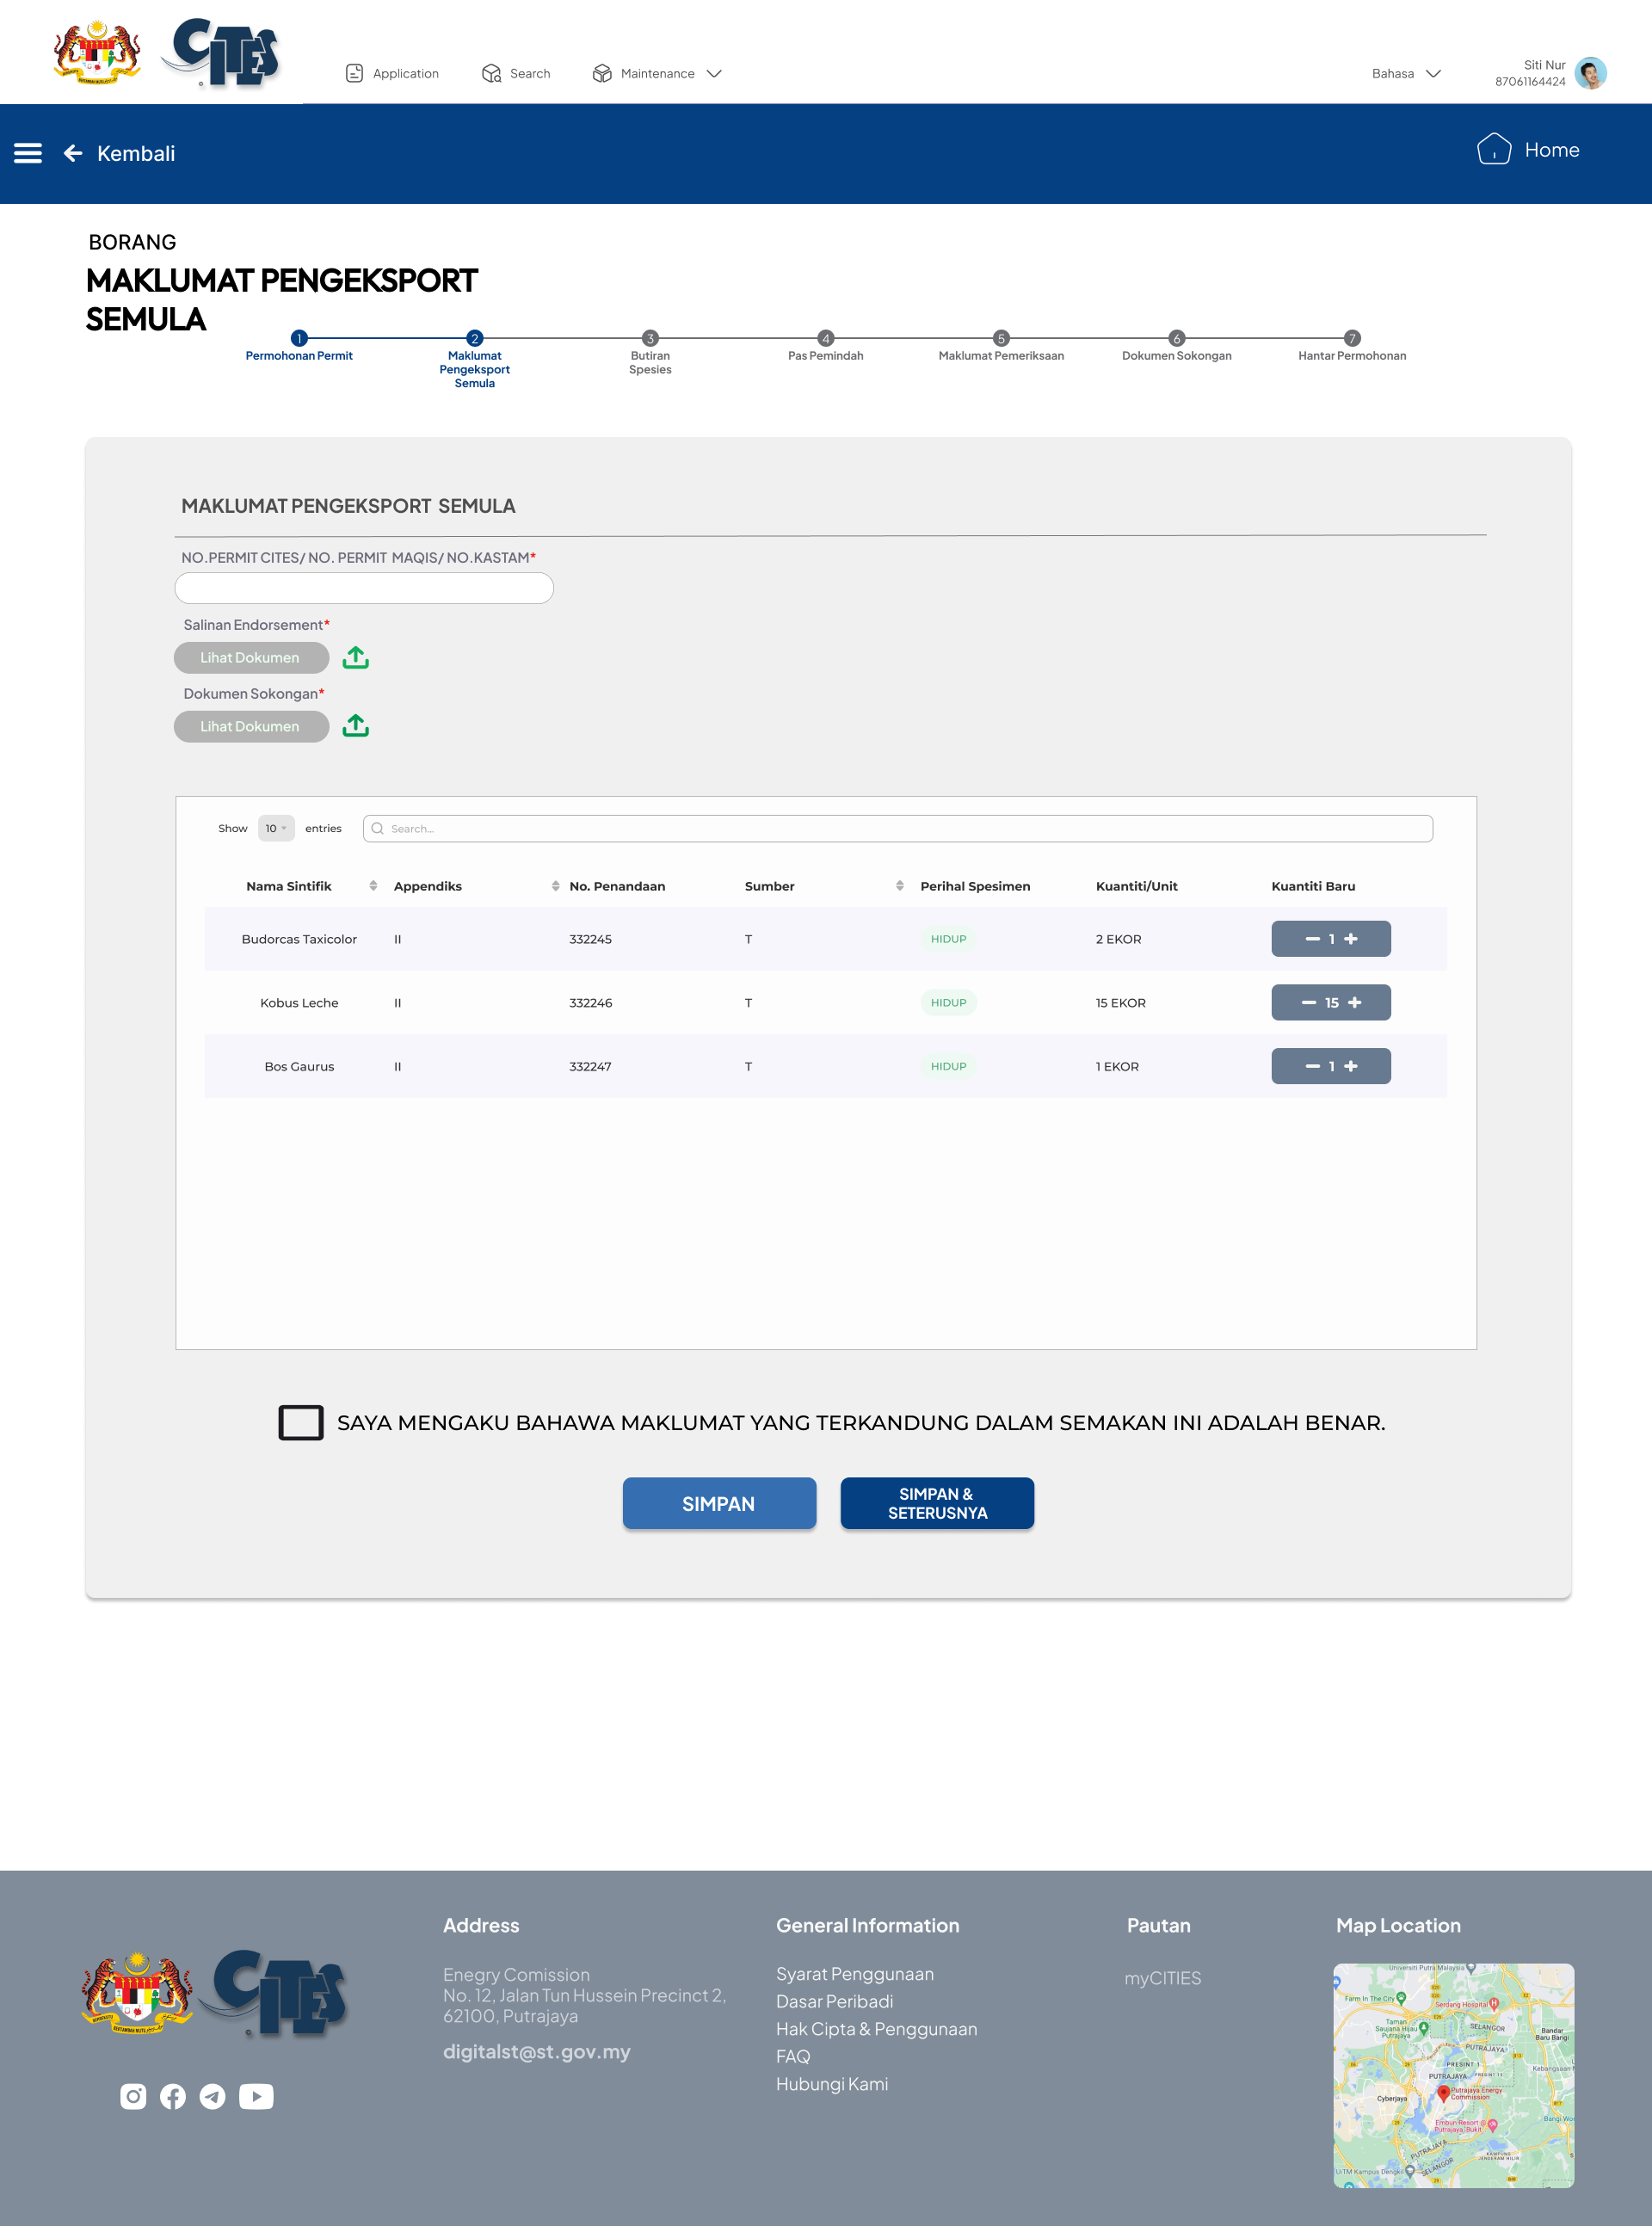Upload Dokumen Sokongan via green upload icon
Screen dimensions: 1652x2226
click(356, 726)
